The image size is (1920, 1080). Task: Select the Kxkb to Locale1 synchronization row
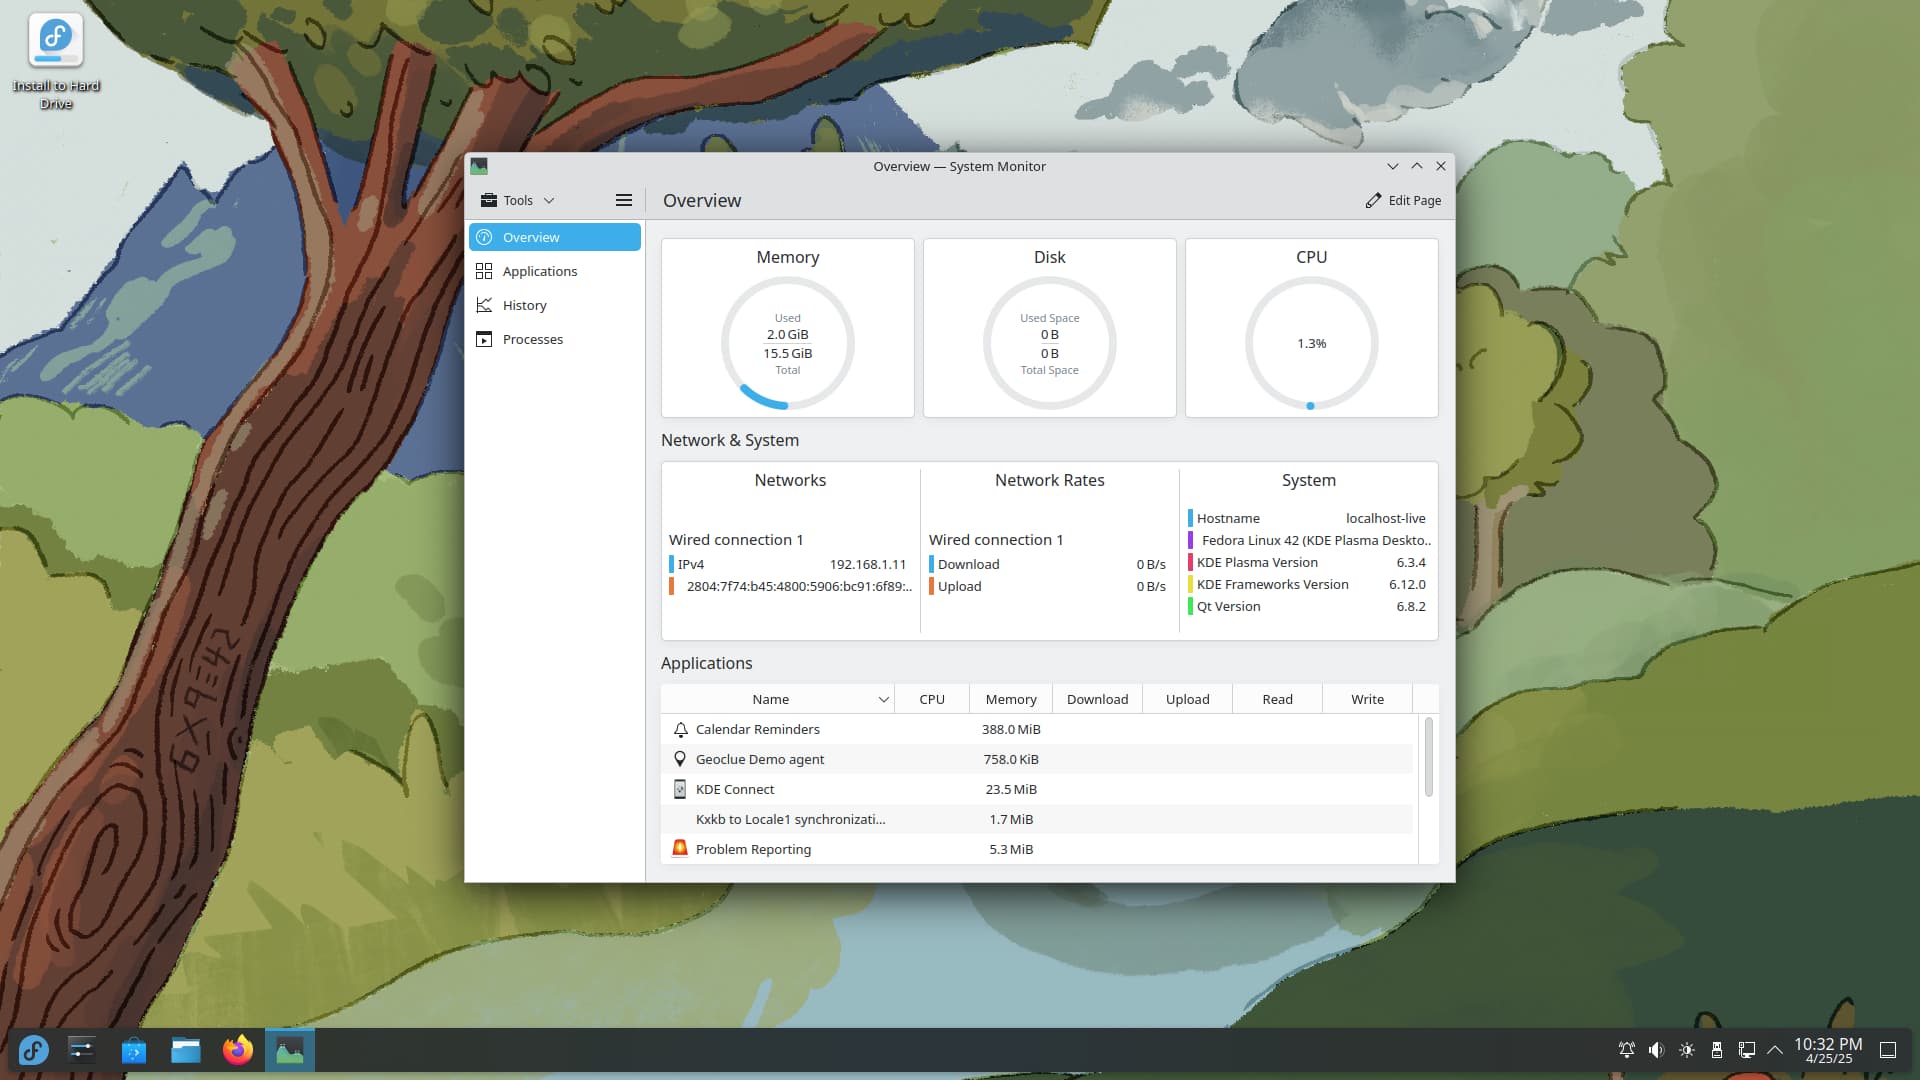(1037, 819)
